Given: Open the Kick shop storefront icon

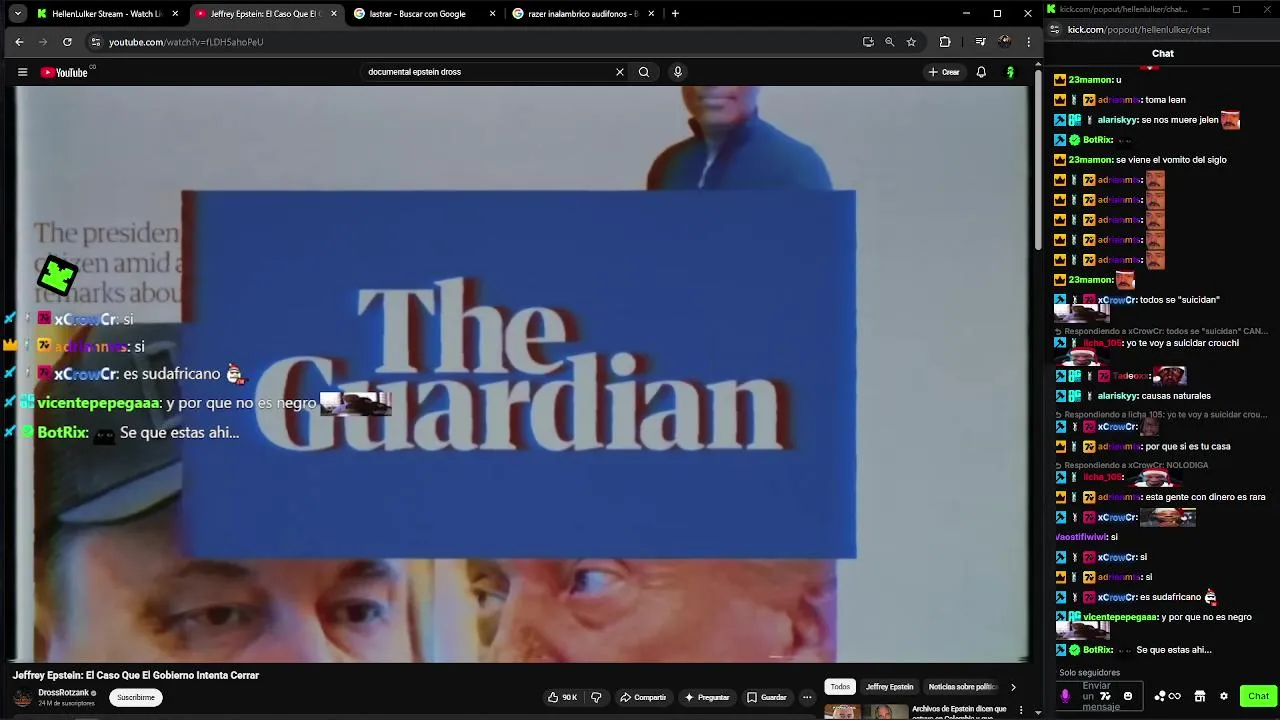Looking at the screenshot, I should [1200, 696].
